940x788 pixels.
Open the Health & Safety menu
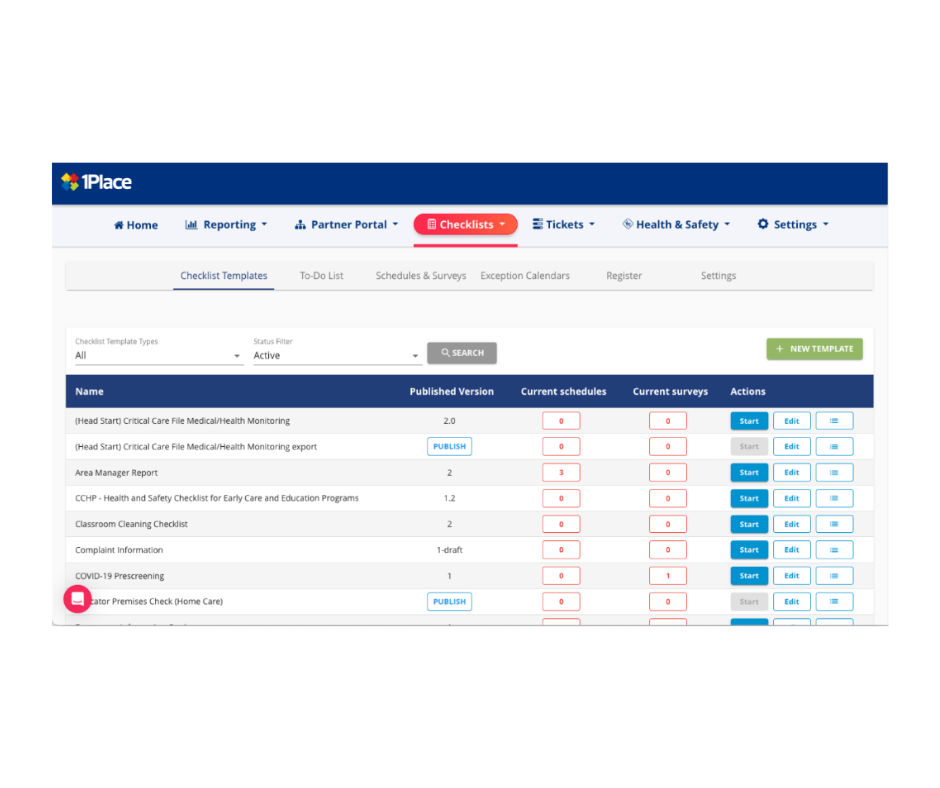click(676, 225)
